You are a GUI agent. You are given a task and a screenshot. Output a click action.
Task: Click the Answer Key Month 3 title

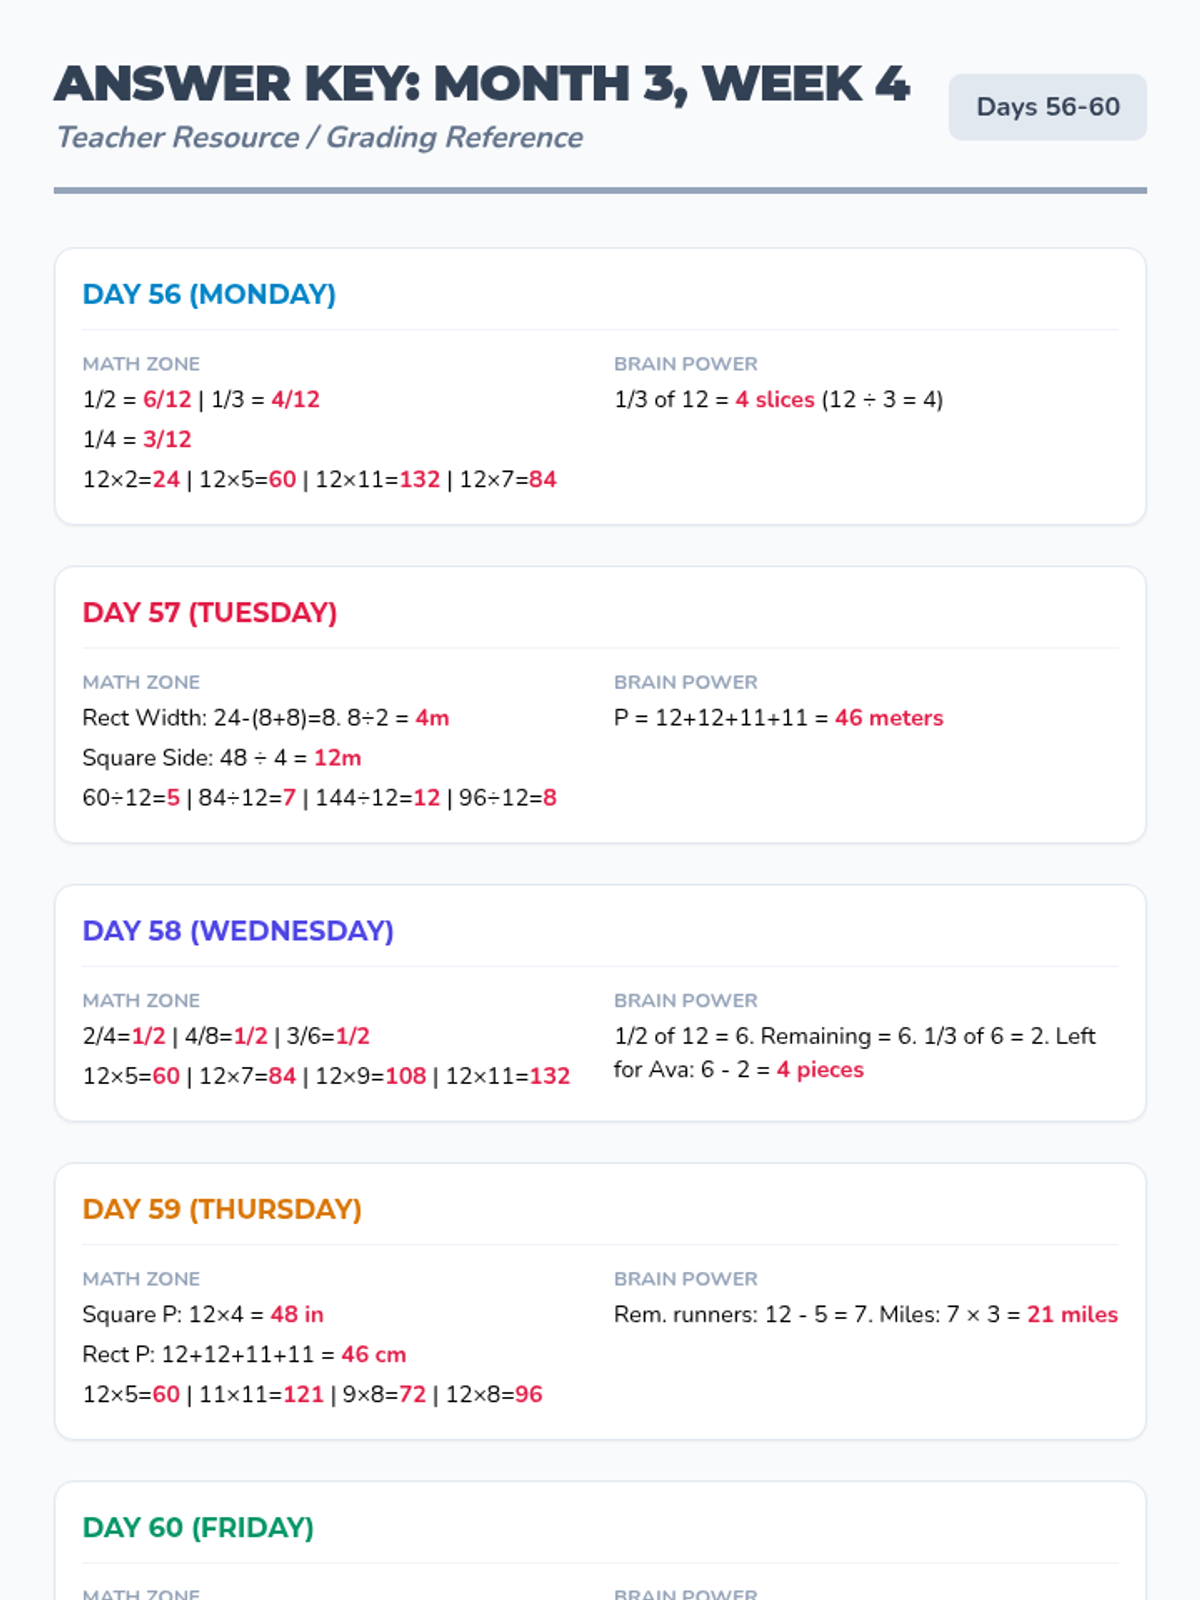click(x=482, y=84)
